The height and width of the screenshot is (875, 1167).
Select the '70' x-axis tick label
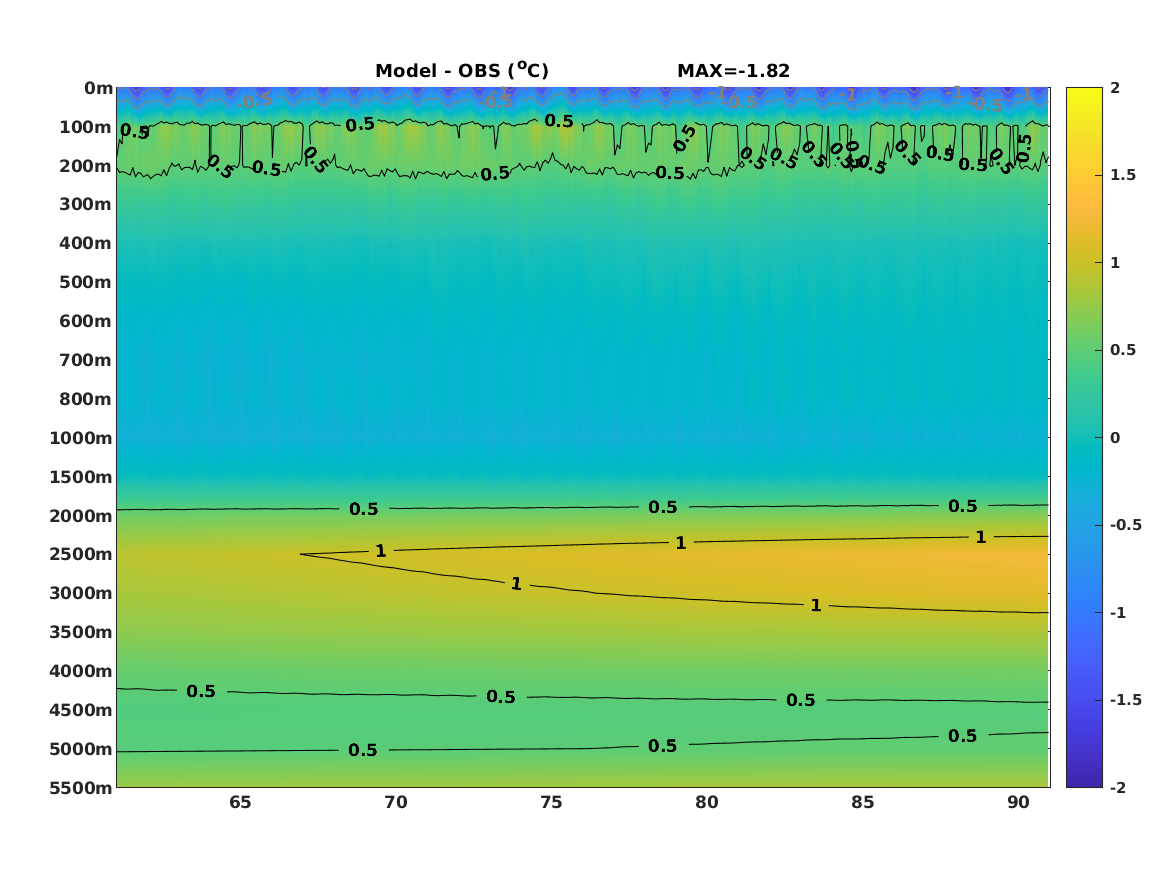pos(396,803)
